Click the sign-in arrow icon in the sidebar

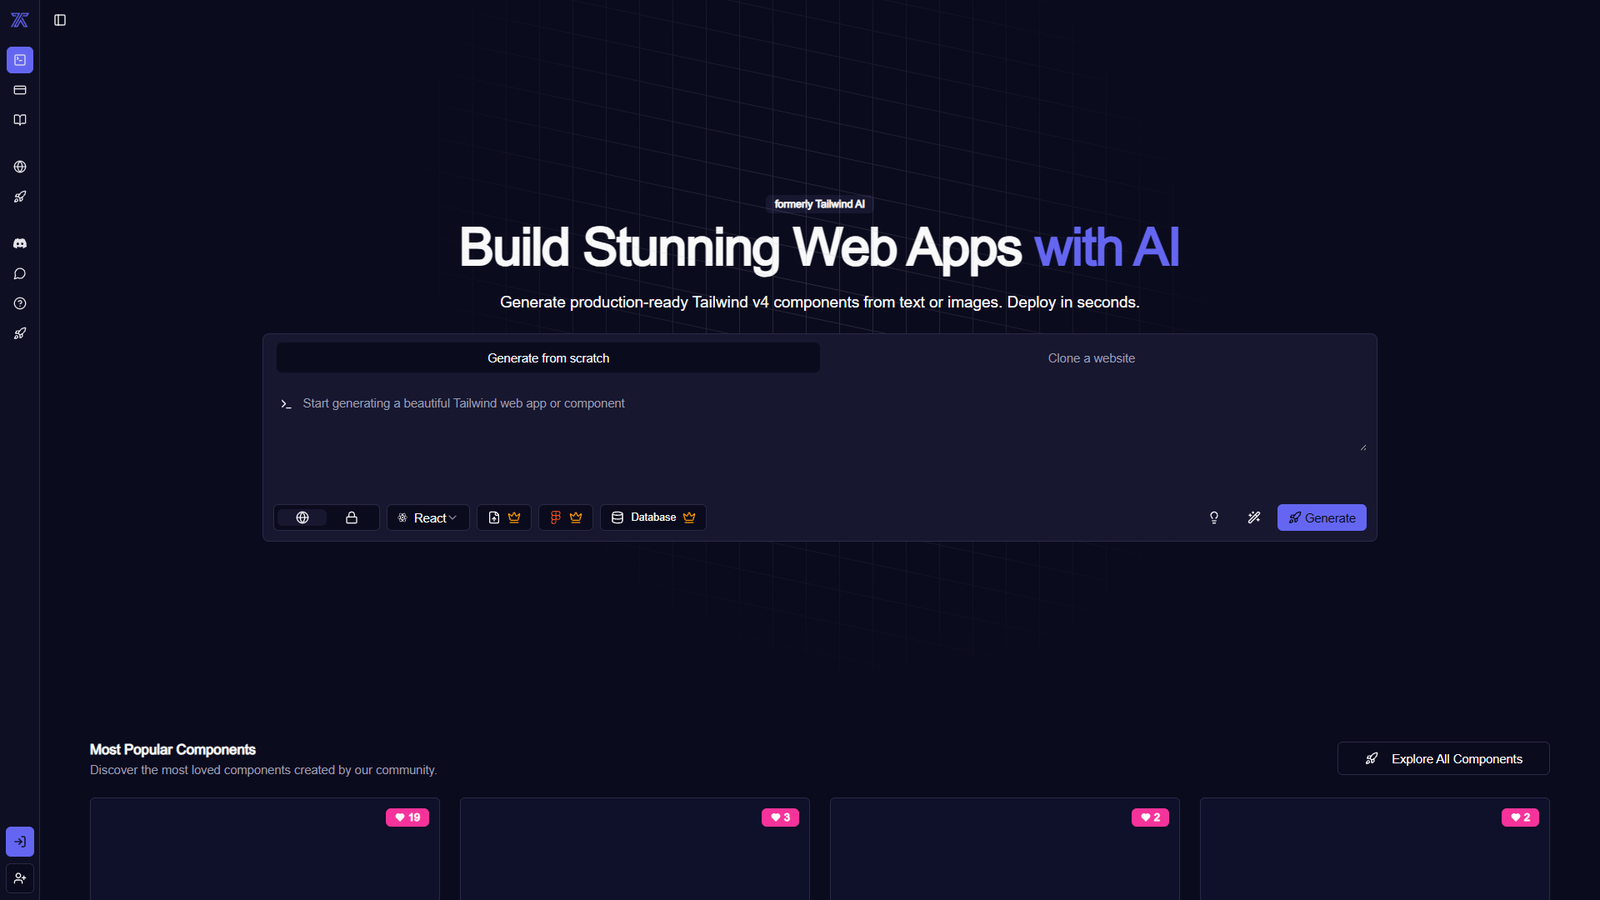pos(20,842)
